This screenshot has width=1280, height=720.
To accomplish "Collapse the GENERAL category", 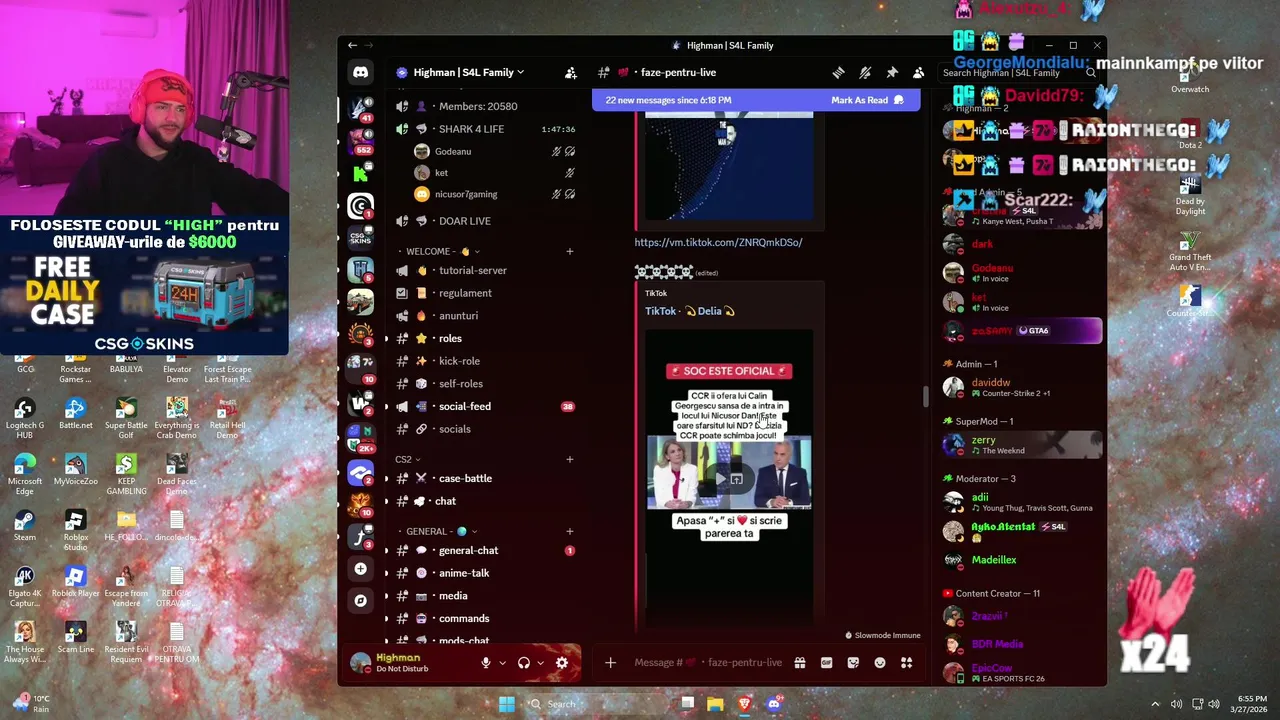I will 441,531.
